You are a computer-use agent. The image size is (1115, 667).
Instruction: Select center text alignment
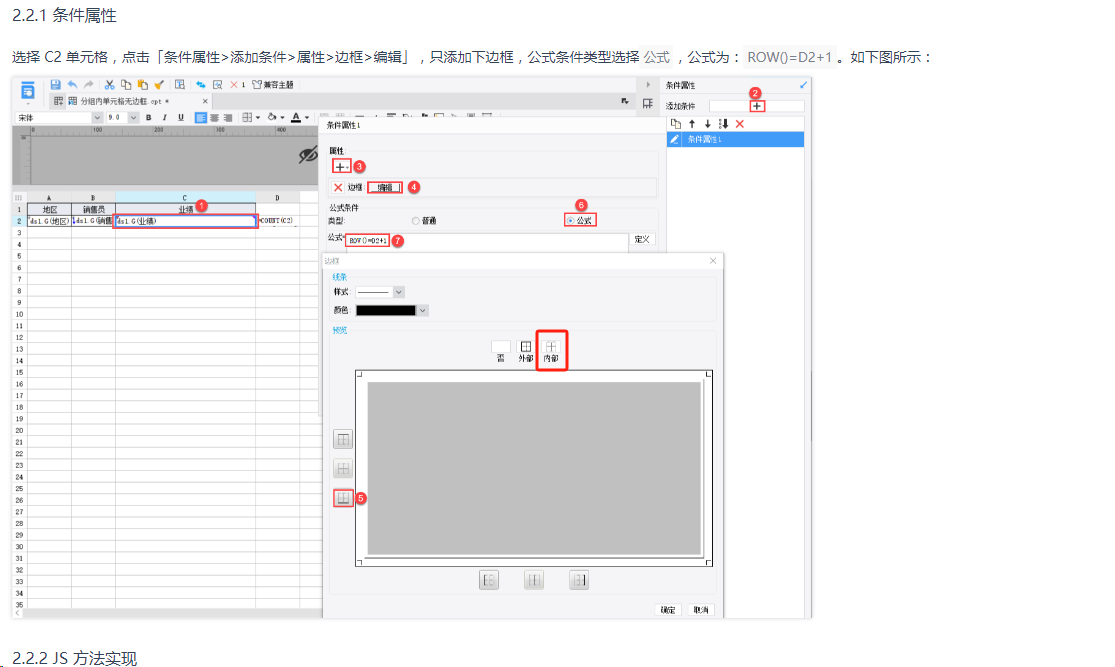[x=214, y=117]
